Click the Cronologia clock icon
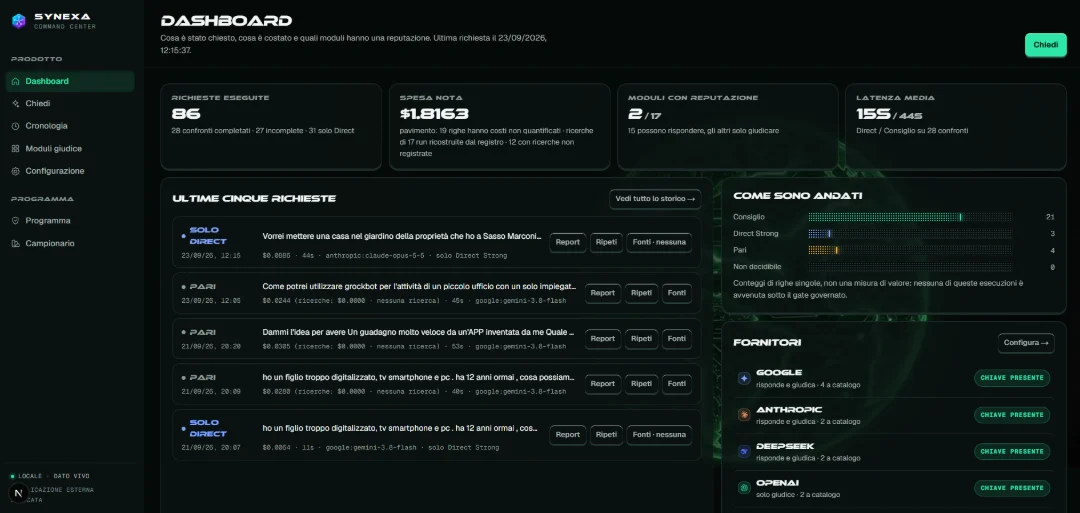 [16, 126]
